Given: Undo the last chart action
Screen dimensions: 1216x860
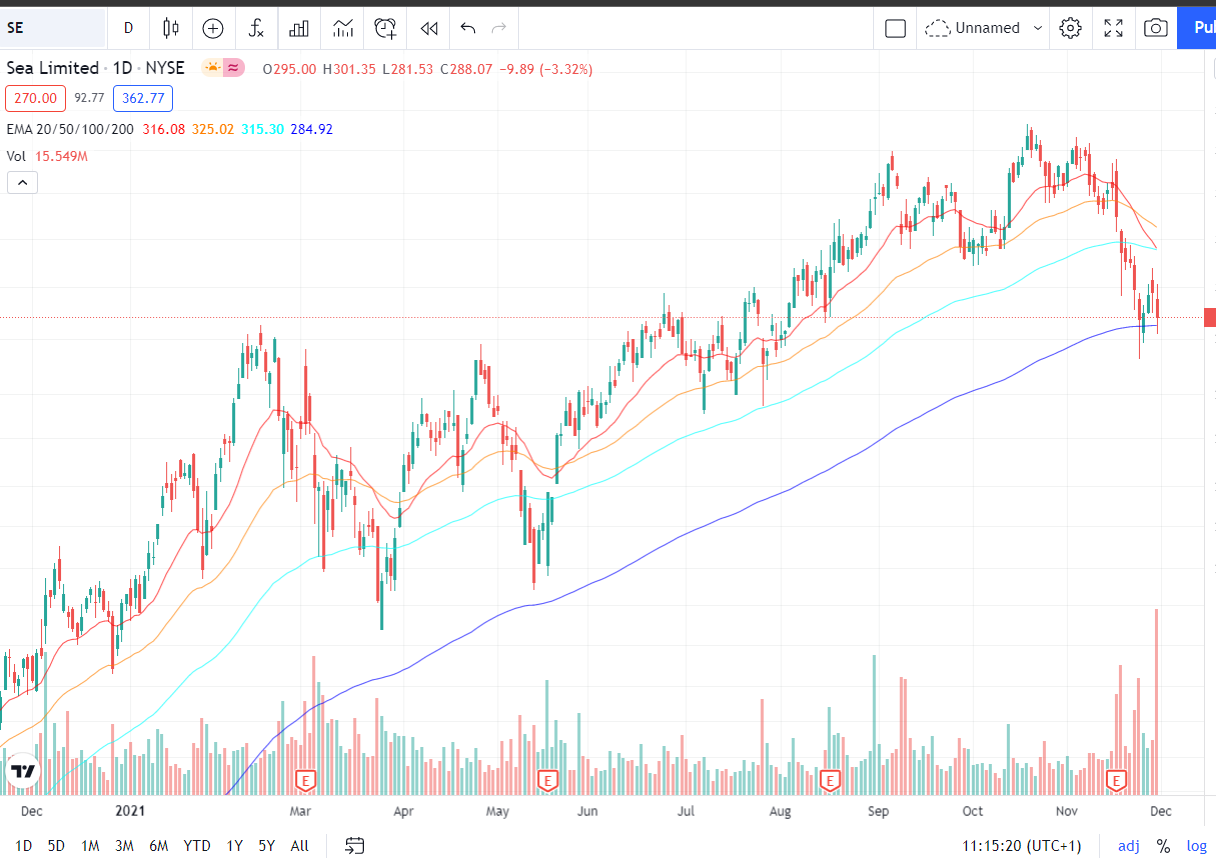Looking at the screenshot, I should click(x=467, y=28).
